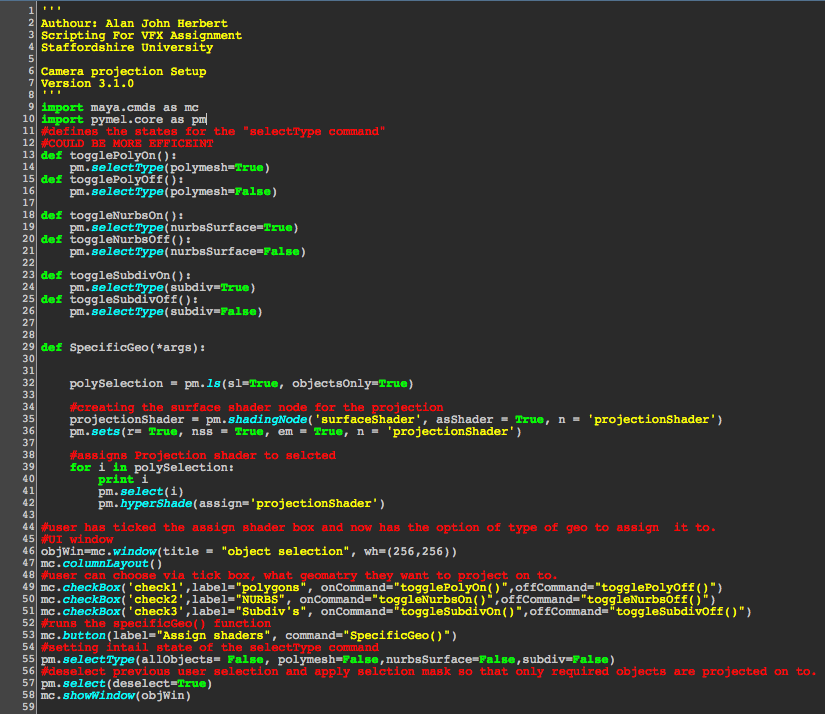Screen dimensions: 825x714
Task: Click "def toggleNurbsOn():" definition
Action: [x=113, y=215]
